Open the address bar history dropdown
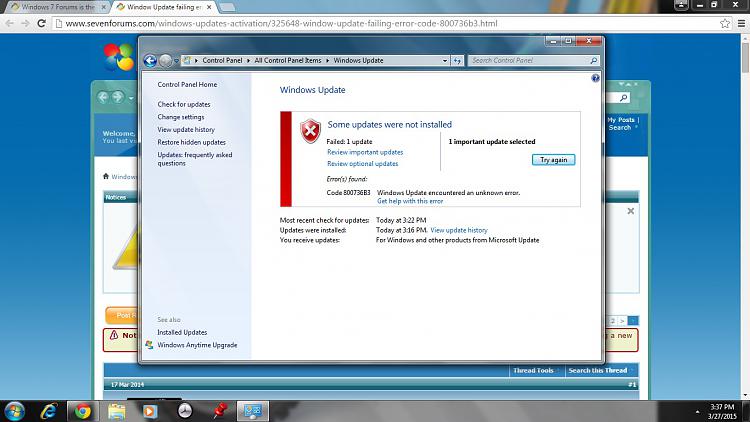 [x=445, y=60]
